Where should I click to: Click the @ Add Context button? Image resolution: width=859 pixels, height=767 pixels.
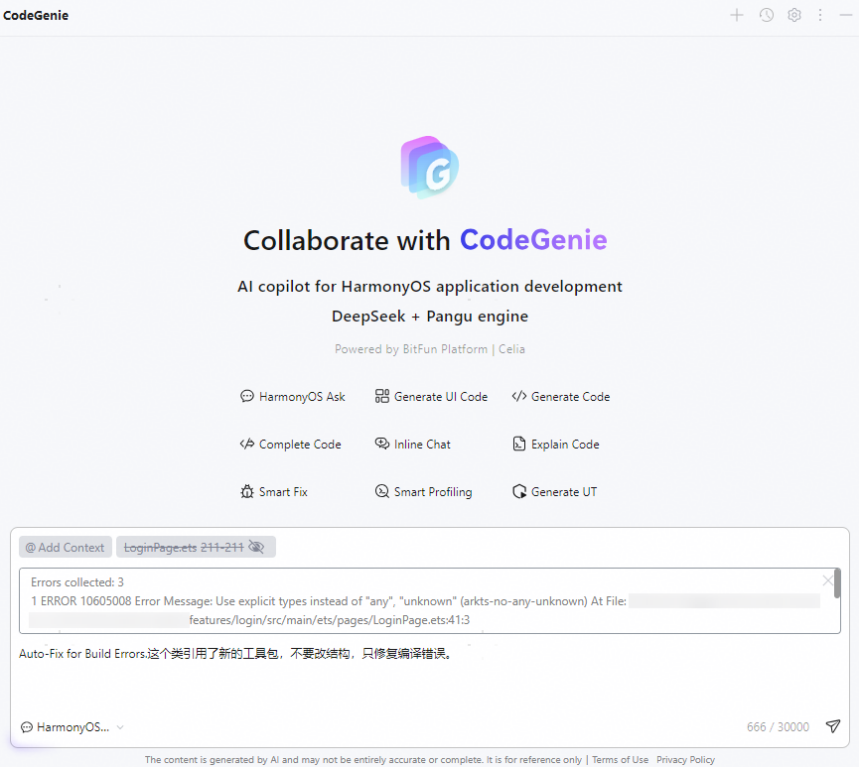65,547
